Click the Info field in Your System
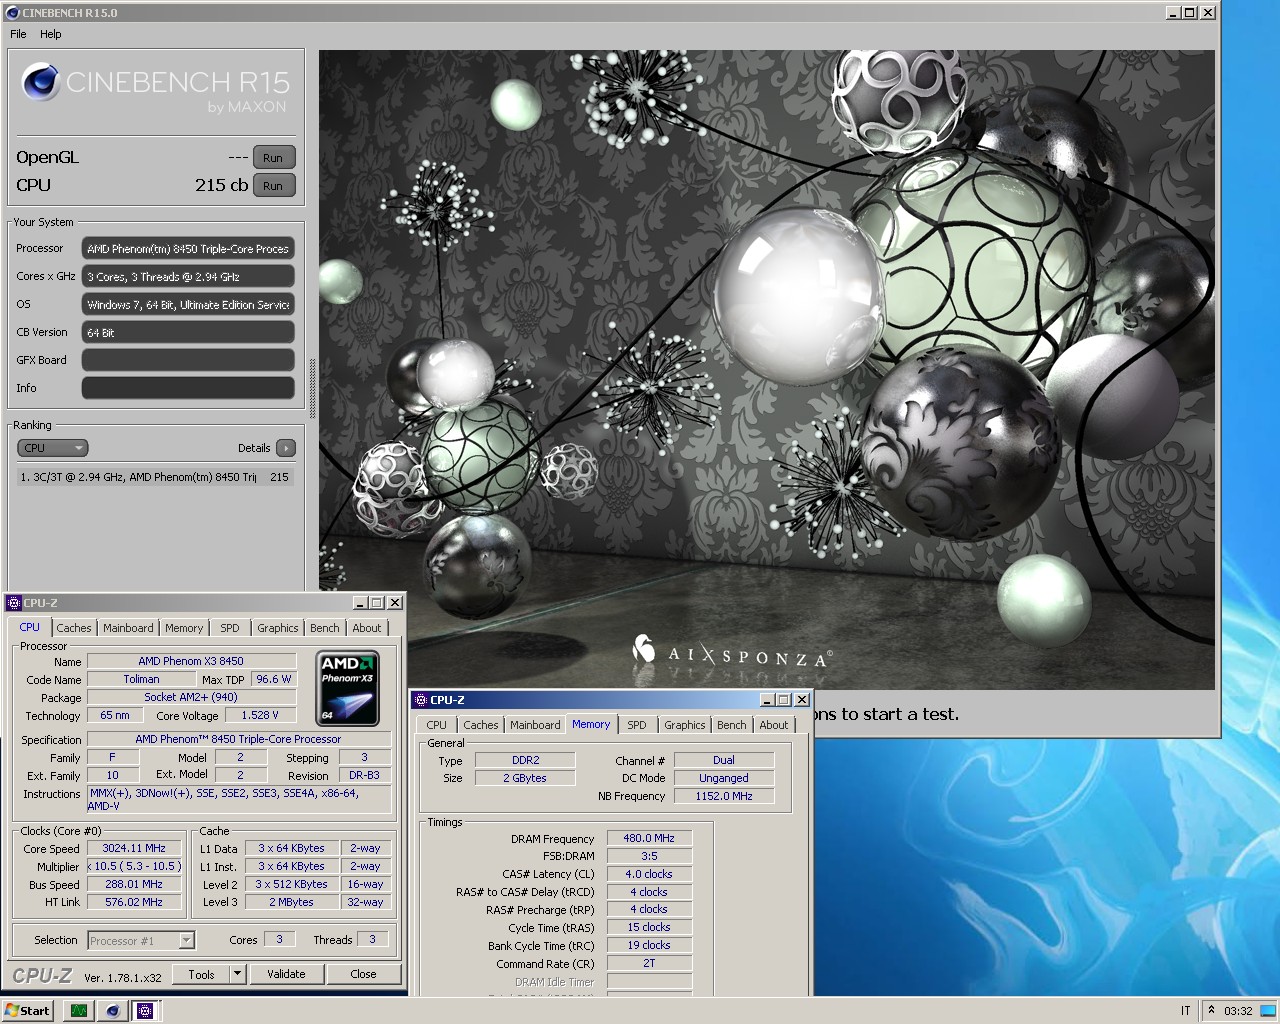This screenshot has height=1024, width=1280. click(x=188, y=388)
